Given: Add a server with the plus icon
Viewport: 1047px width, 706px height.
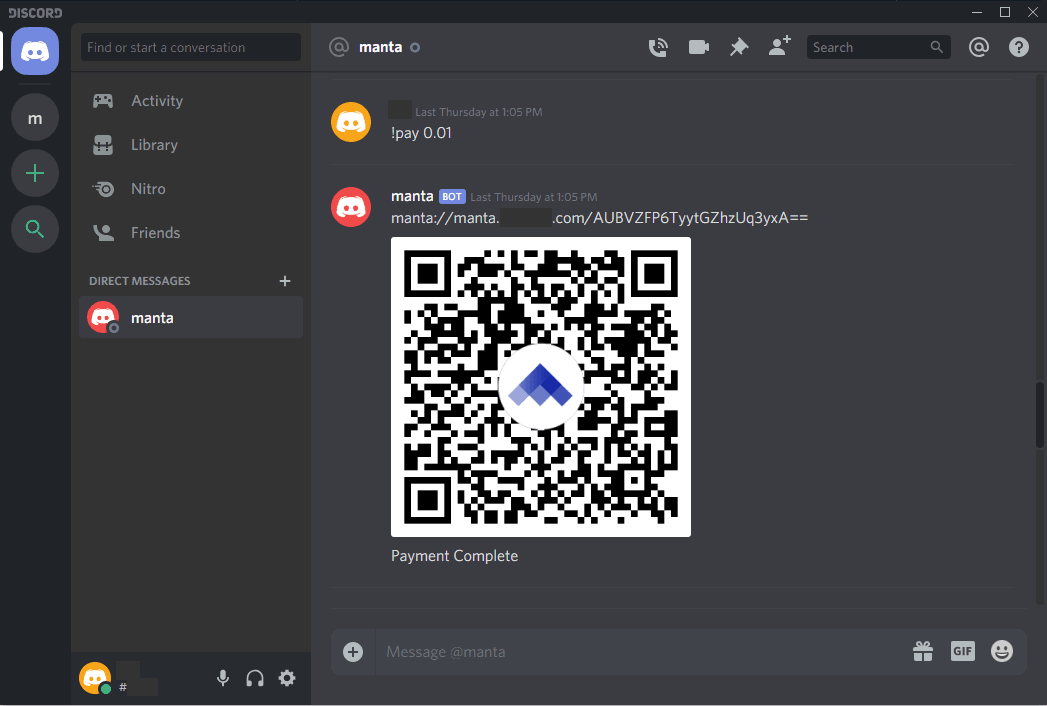Looking at the screenshot, I should (35, 174).
